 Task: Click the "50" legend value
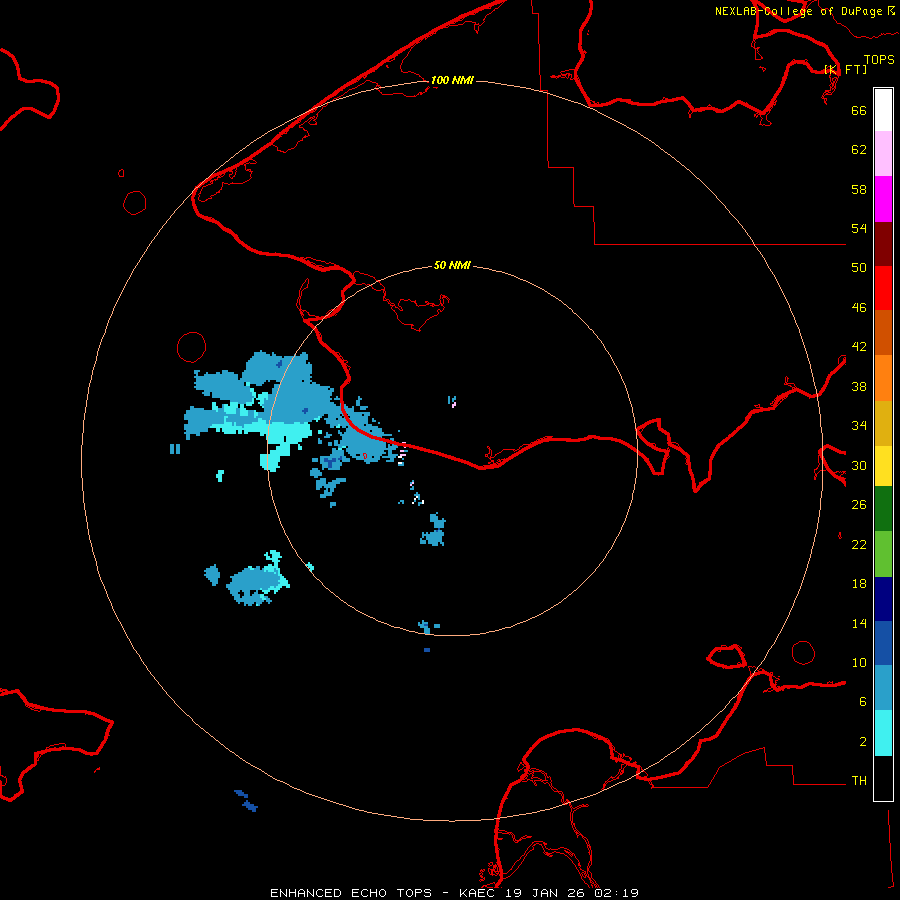[x=859, y=268]
